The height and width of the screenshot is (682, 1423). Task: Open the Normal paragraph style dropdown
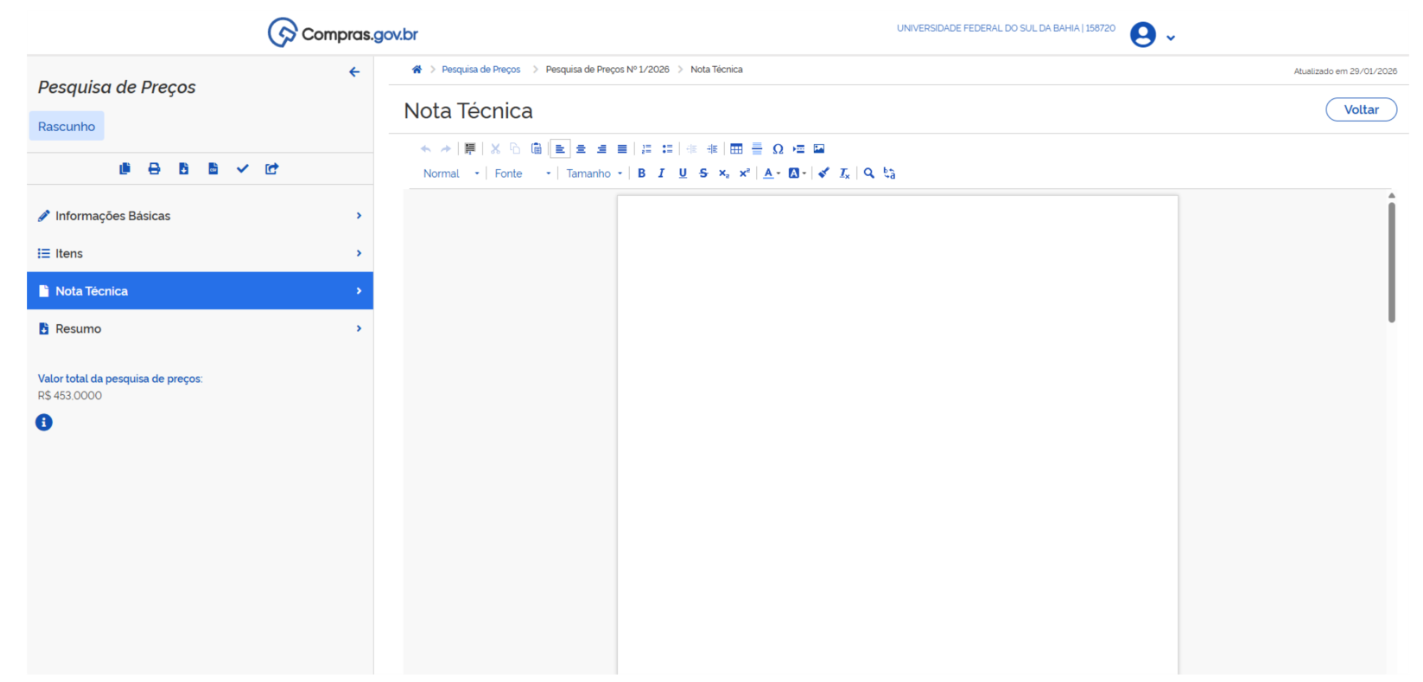point(450,173)
